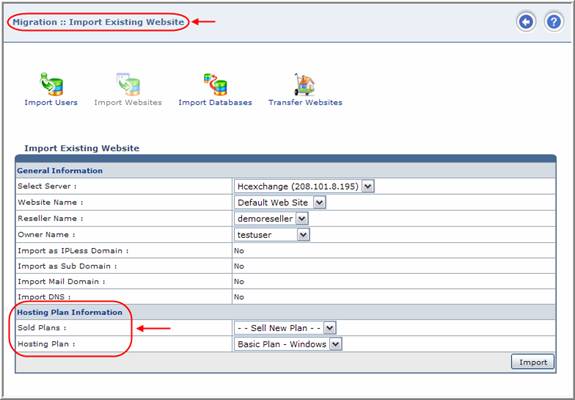The width and height of the screenshot is (575, 400).
Task: Expand the Reseller Name dropdown
Action: [271, 219]
